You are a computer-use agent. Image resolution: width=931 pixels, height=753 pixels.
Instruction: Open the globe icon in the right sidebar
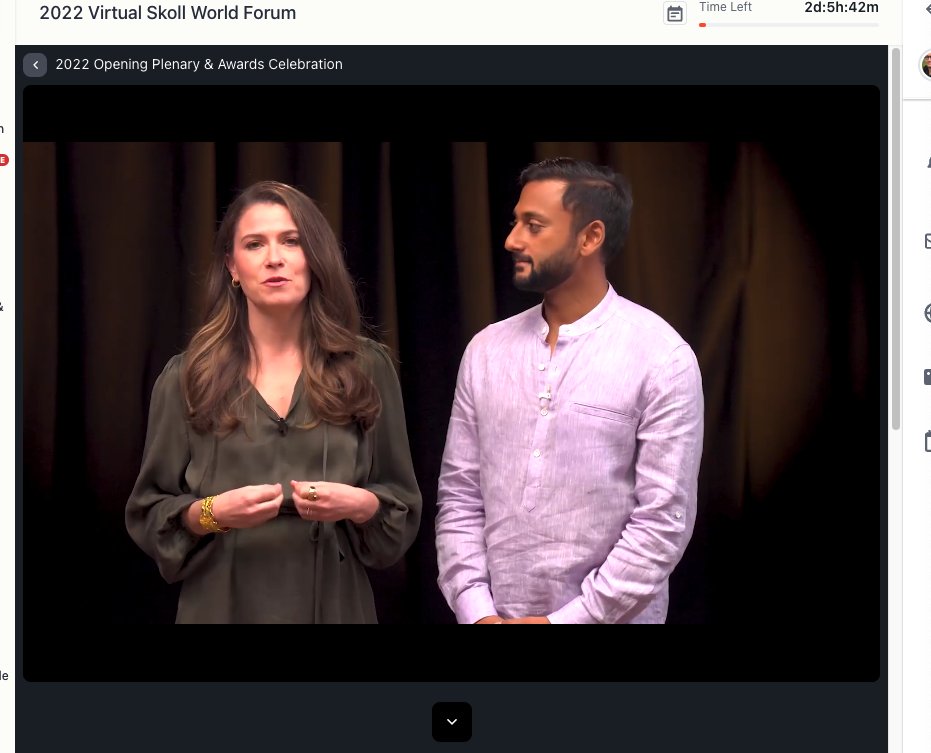click(x=927, y=313)
